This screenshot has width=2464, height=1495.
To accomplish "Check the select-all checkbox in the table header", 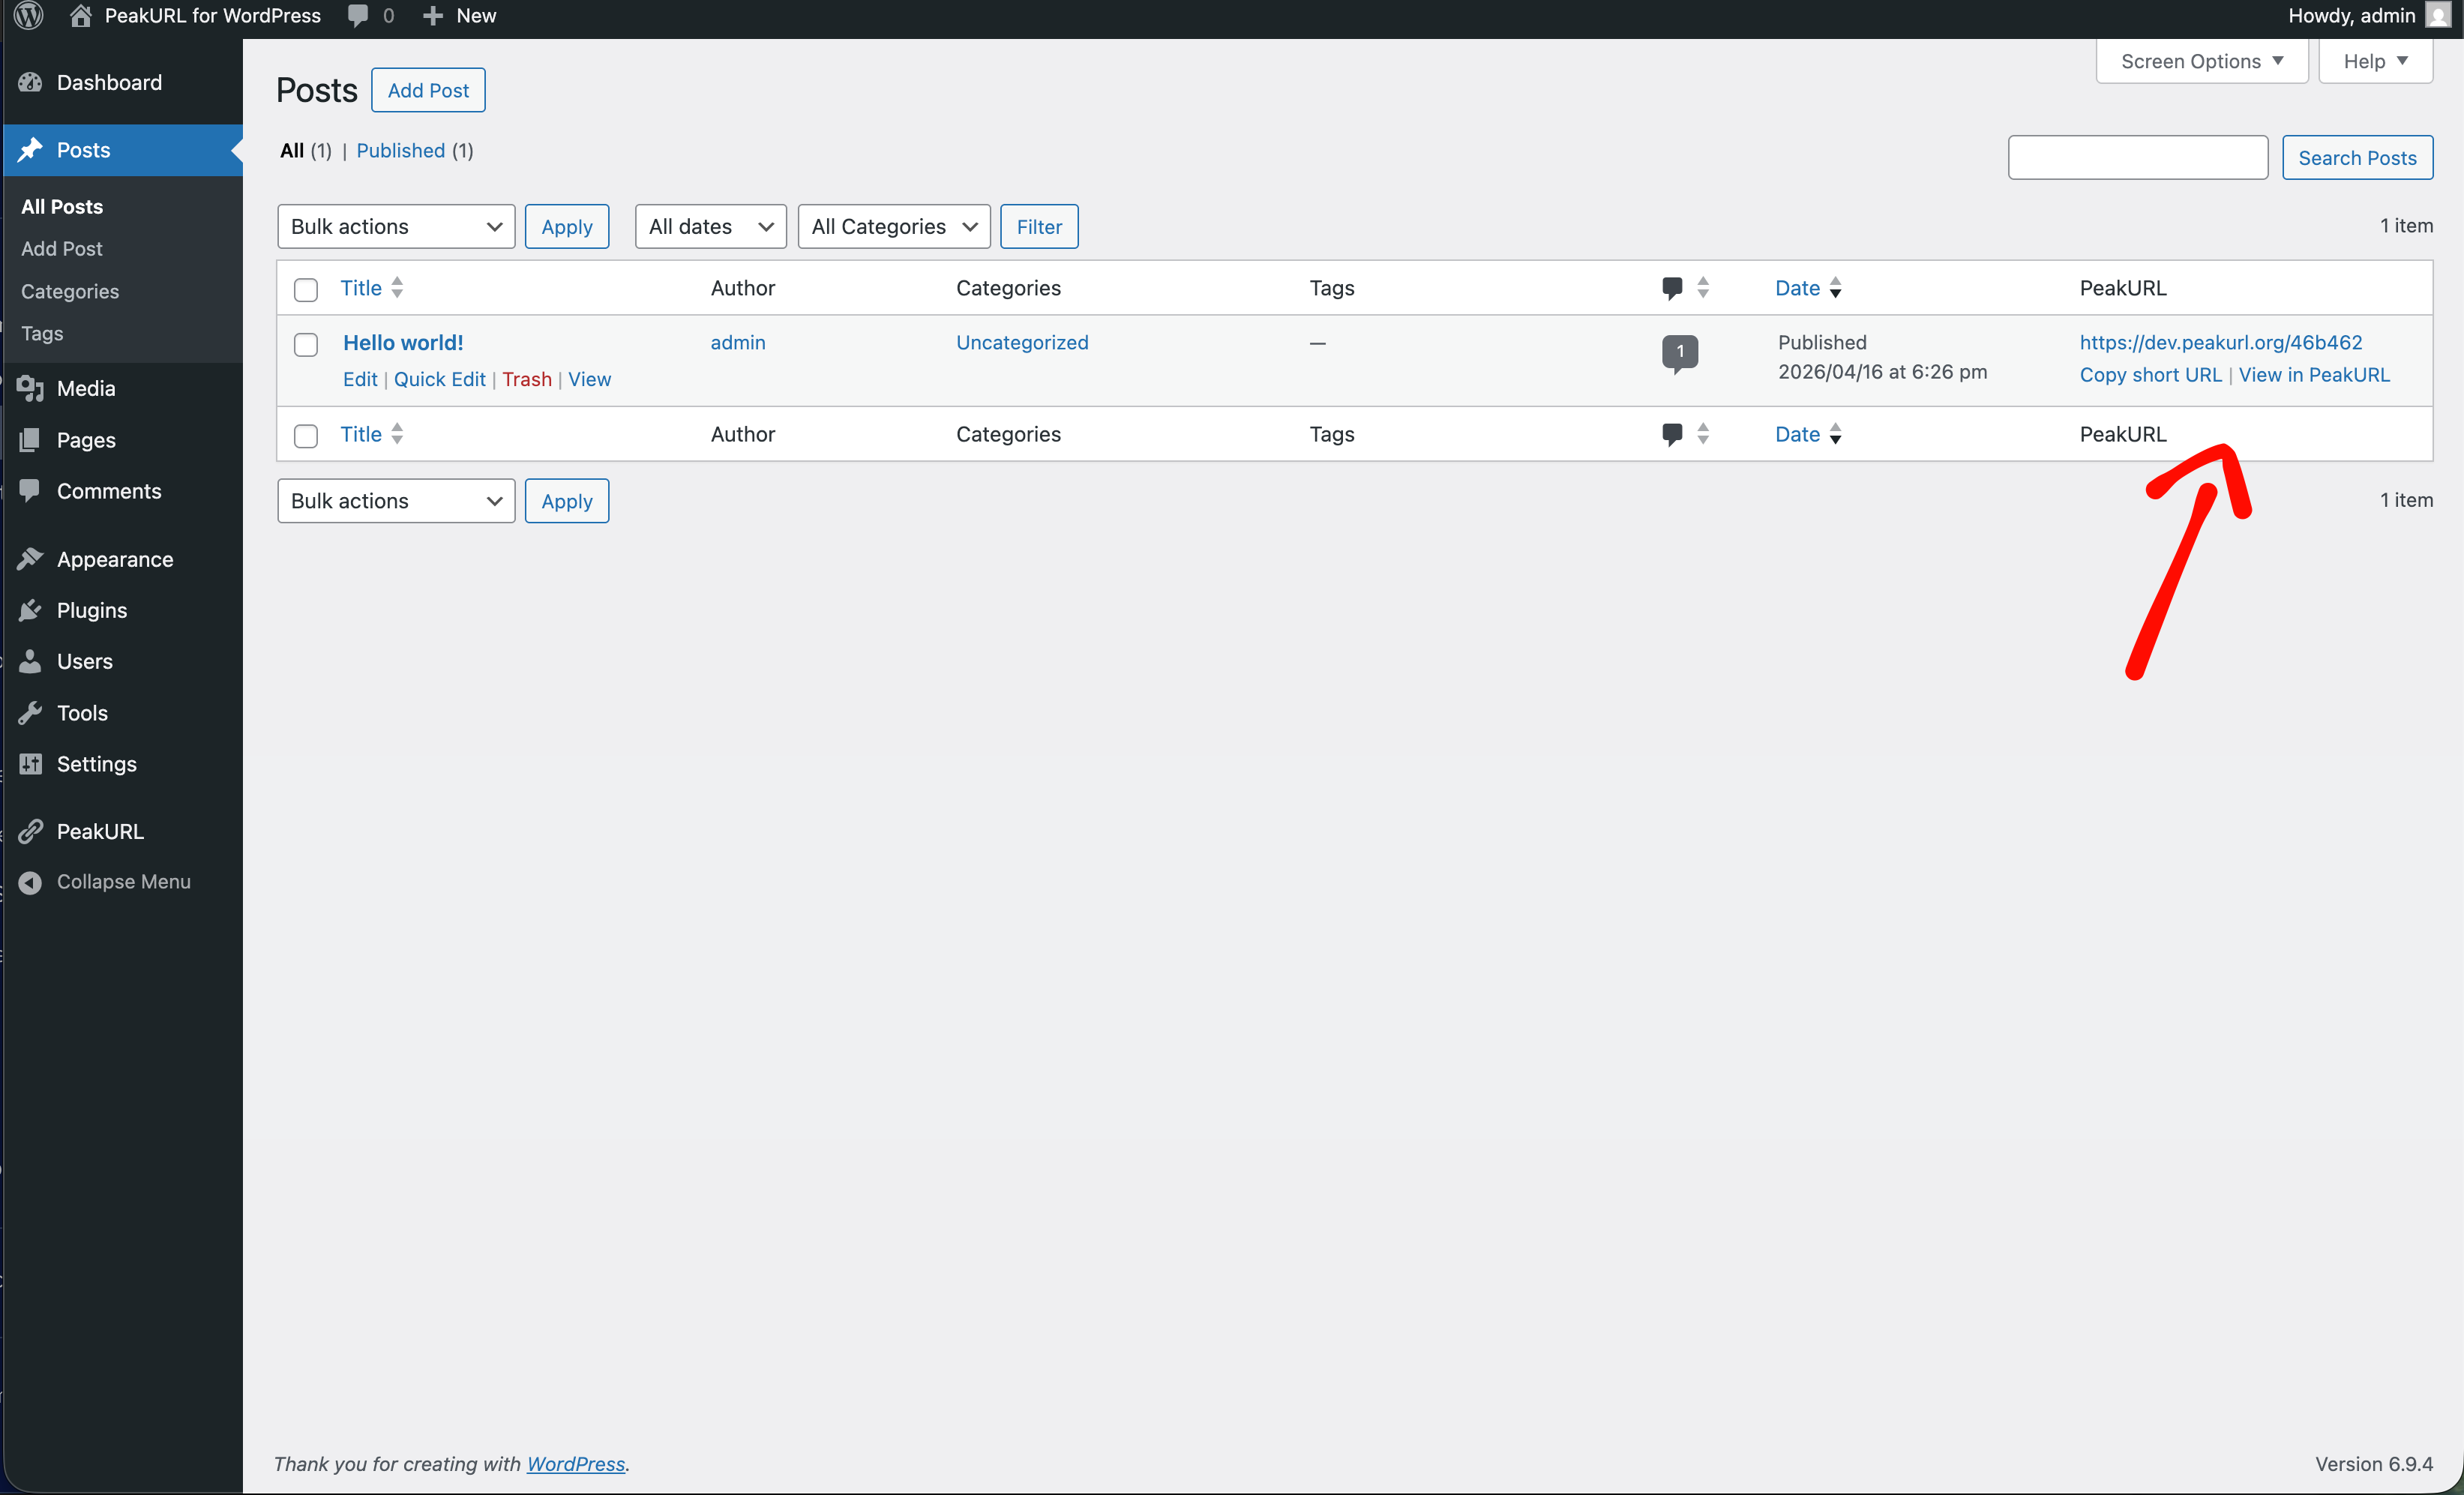I will 306,289.
